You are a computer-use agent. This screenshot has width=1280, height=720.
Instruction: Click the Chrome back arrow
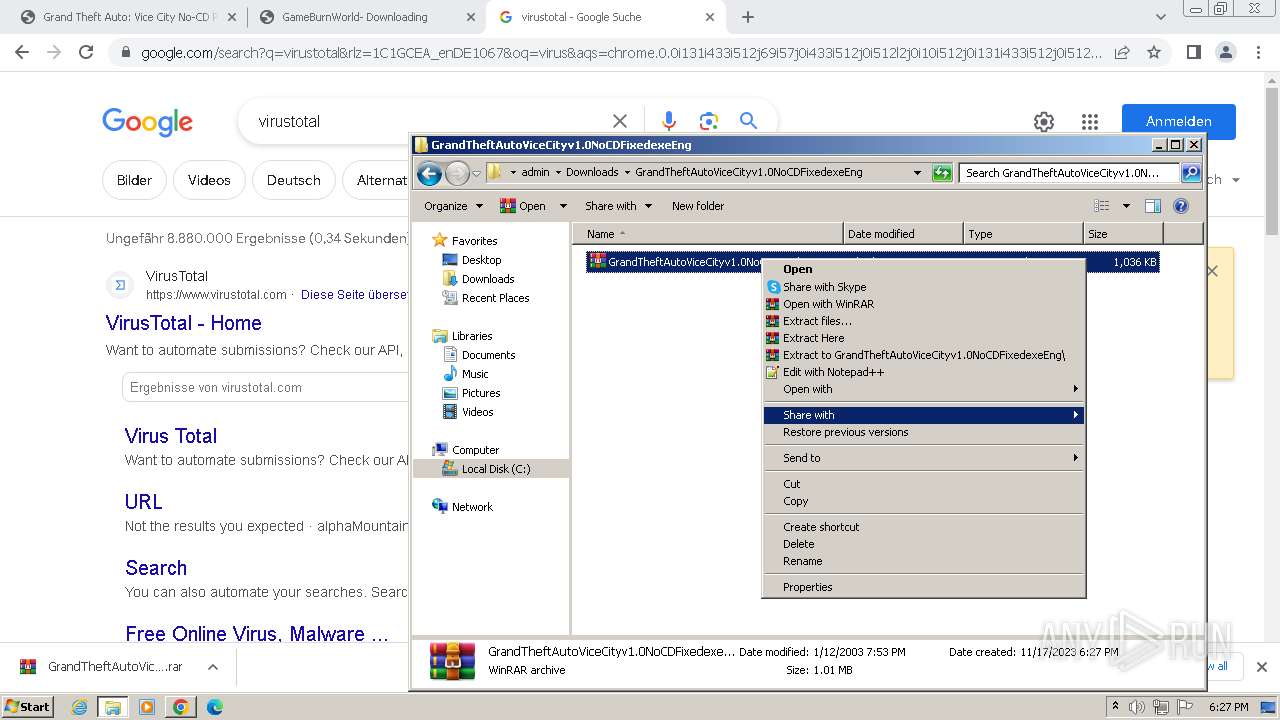(22, 52)
